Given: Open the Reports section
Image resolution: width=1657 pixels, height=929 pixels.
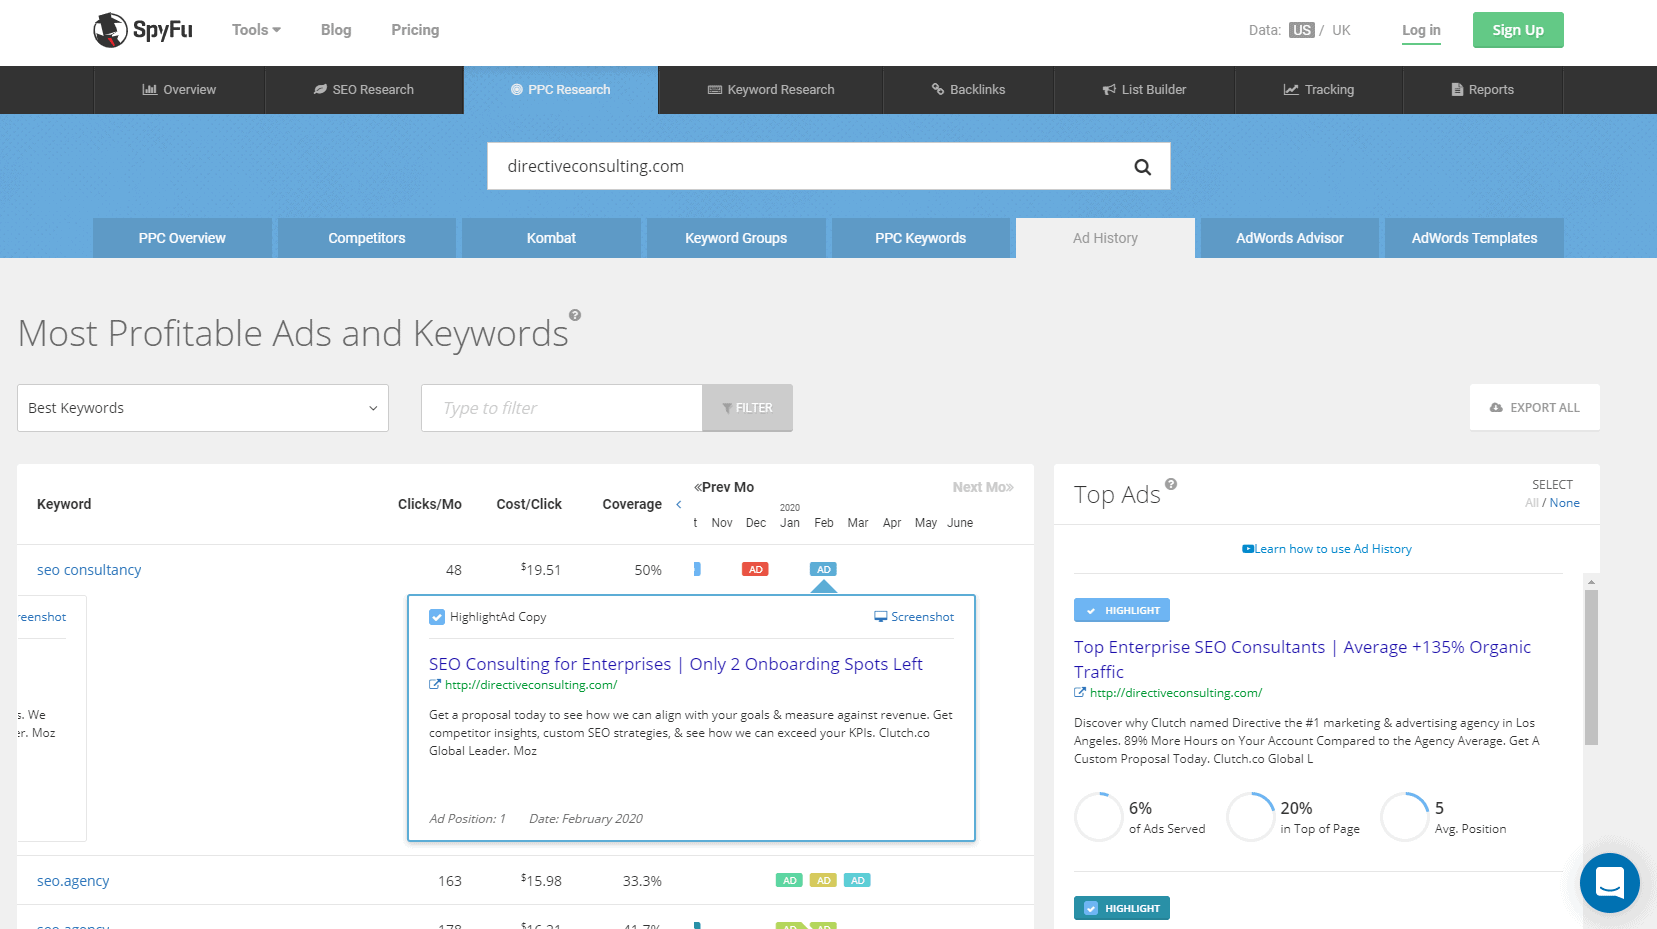Looking at the screenshot, I should [x=1483, y=90].
